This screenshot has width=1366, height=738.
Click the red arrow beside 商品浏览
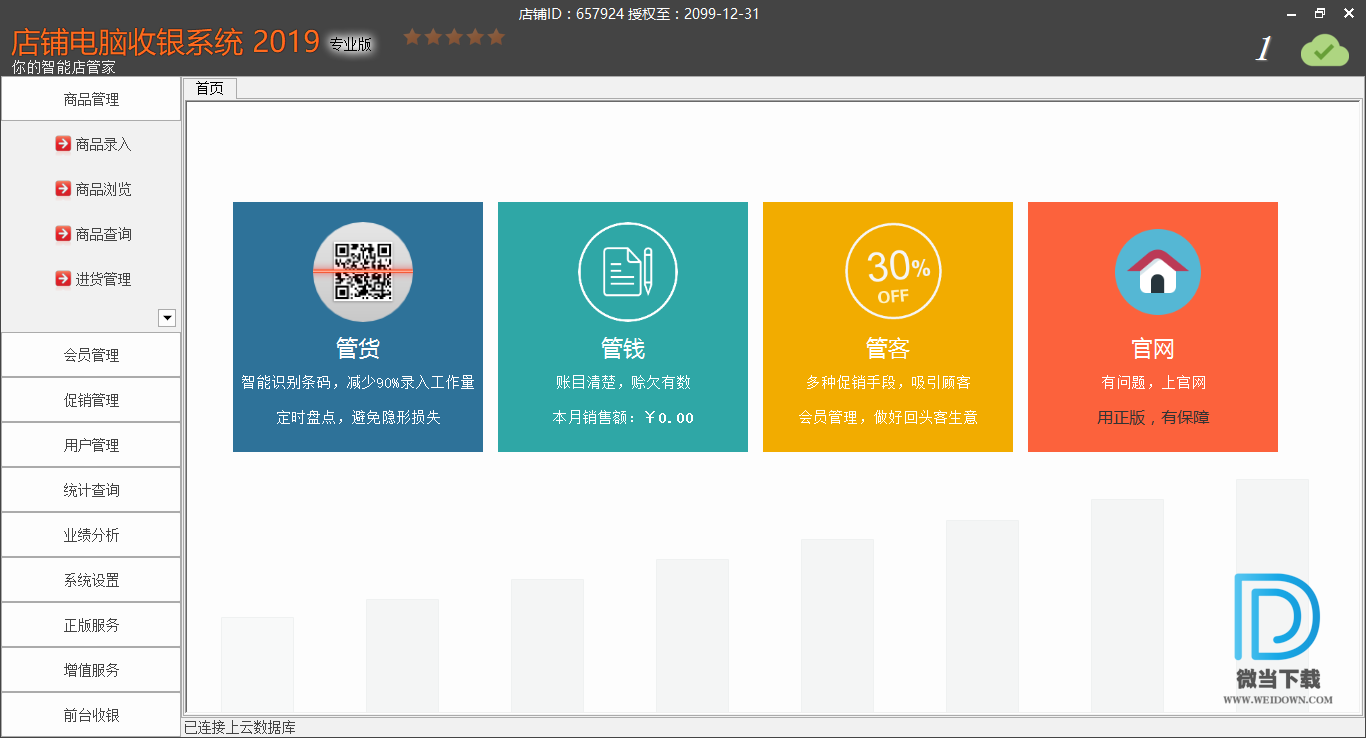(63, 189)
